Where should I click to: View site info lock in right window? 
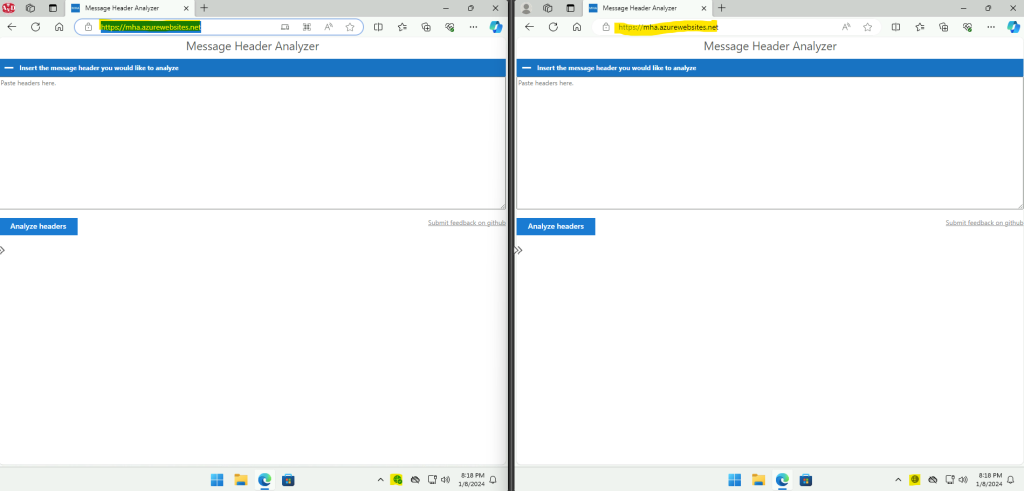tap(606, 27)
